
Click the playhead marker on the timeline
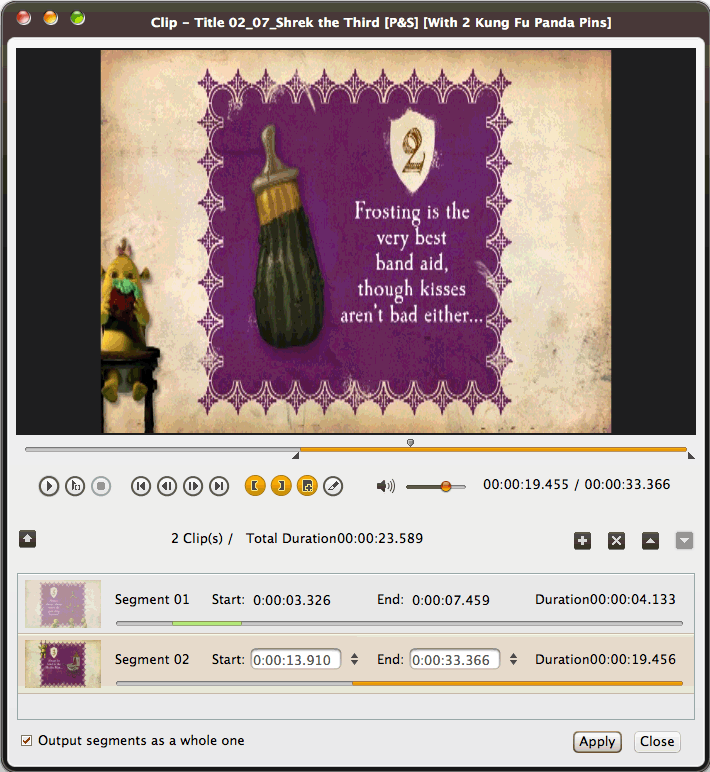410,443
